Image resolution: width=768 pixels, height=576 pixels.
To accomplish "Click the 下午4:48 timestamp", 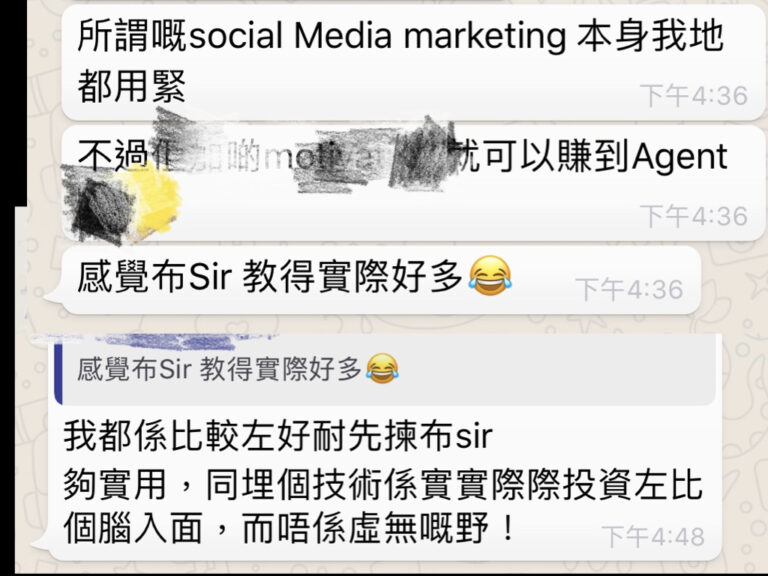I will point(653,537).
